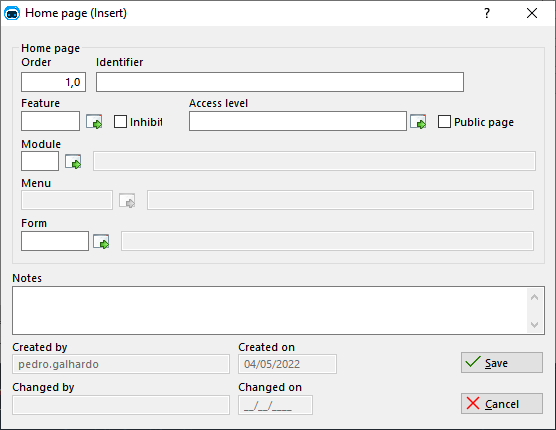
Task: Click the Form lookup icon
Action: pyautogui.click(x=101, y=241)
